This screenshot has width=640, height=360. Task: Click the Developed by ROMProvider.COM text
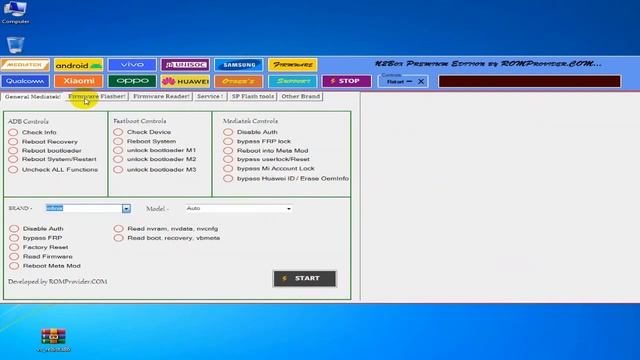[58, 282]
